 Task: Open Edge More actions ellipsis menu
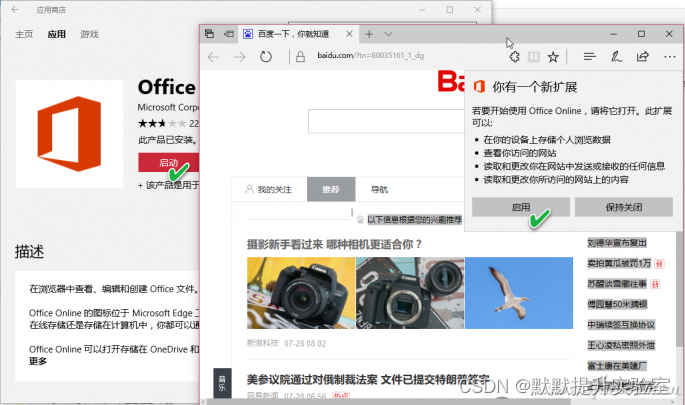tap(670, 57)
